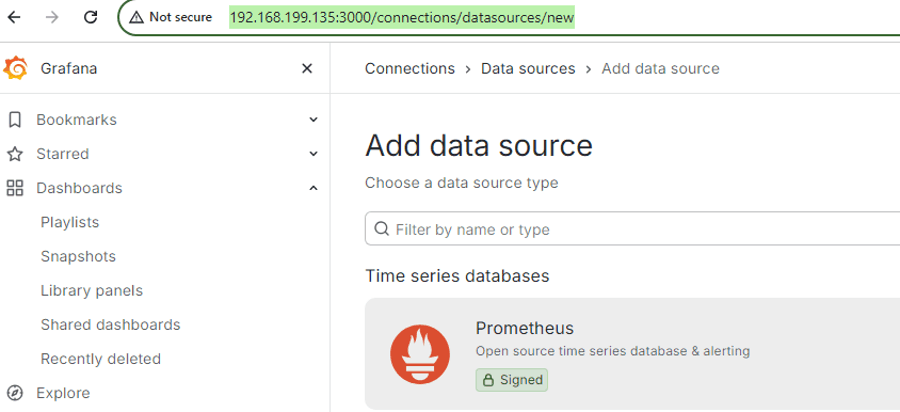Open Starred in the sidebar

pyautogui.click(x=63, y=154)
